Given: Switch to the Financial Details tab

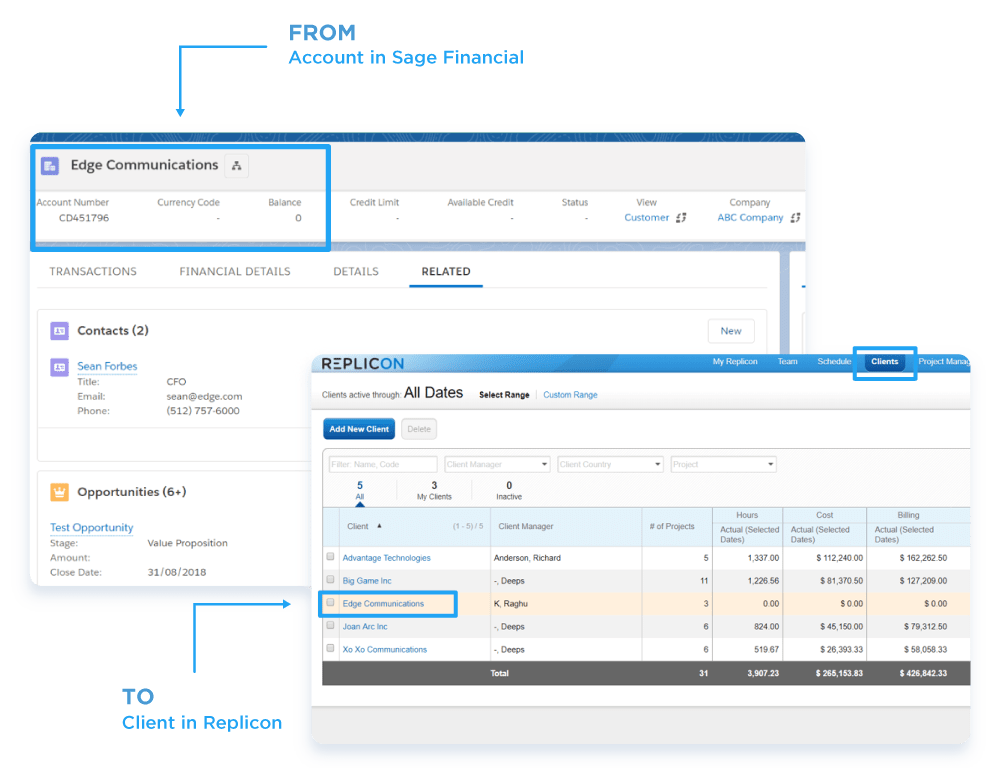Looking at the screenshot, I should click(235, 272).
